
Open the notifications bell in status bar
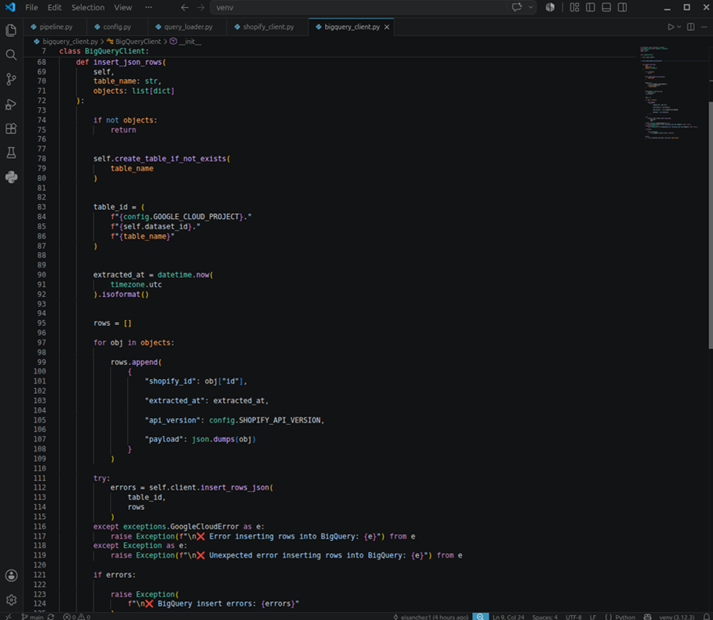pos(706,617)
